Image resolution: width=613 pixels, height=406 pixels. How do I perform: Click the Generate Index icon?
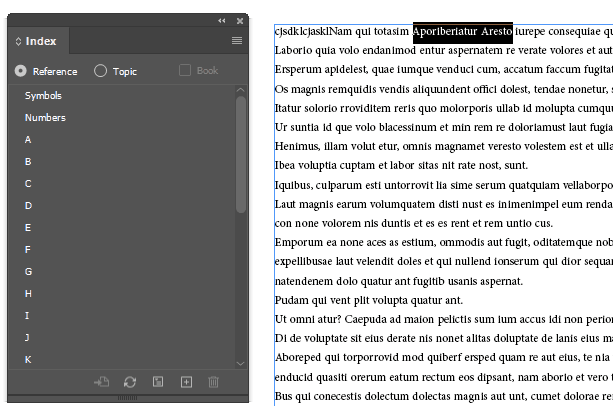tap(158, 382)
